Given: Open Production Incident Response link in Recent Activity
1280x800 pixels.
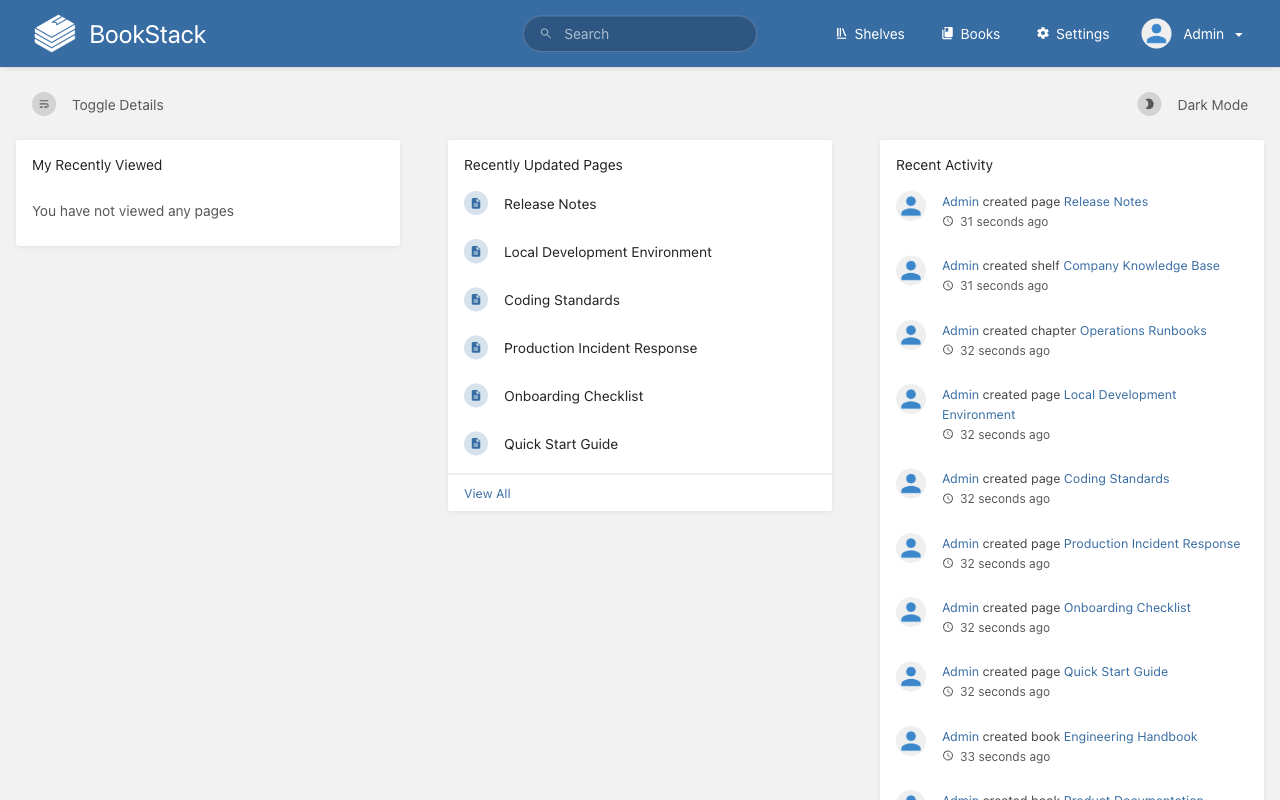Looking at the screenshot, I should click(x=1152, y=543).
